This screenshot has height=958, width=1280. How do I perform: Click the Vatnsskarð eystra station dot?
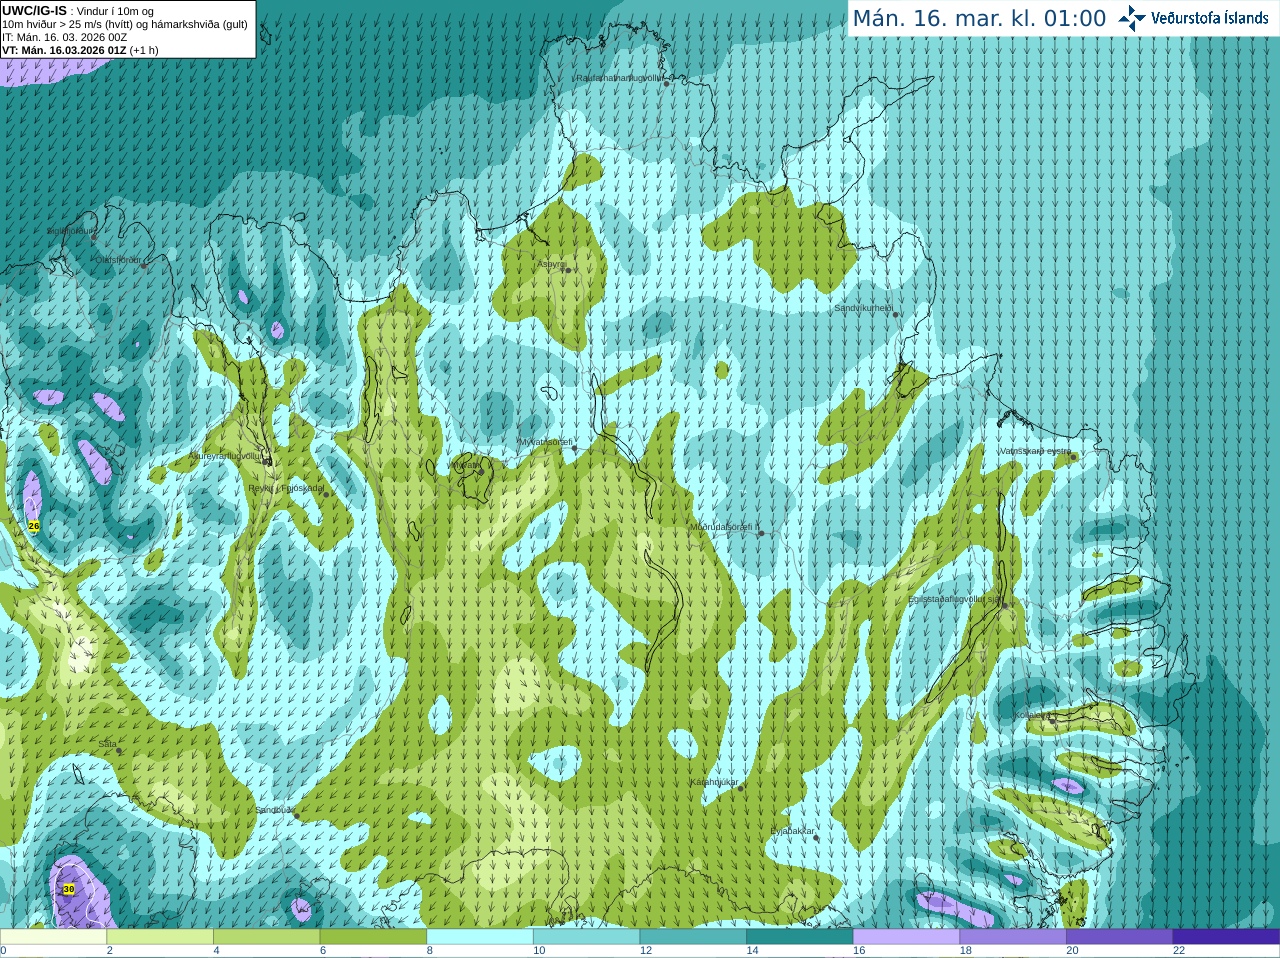tap(1074, 457)
